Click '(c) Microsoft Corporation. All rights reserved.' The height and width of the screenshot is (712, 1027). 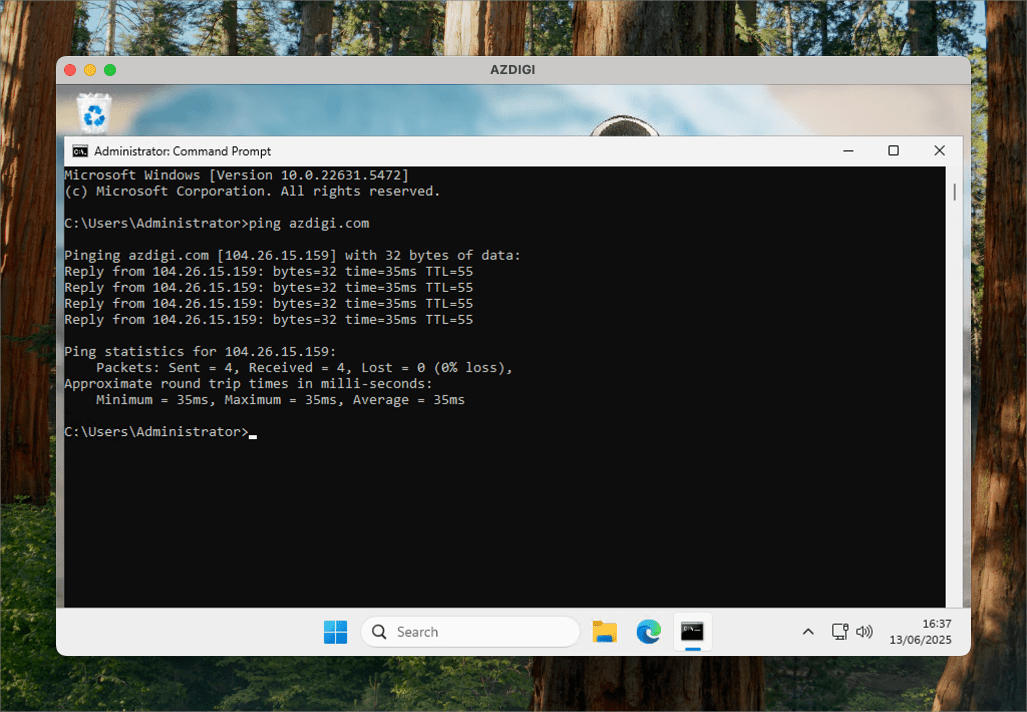click(x=252, y=191)
